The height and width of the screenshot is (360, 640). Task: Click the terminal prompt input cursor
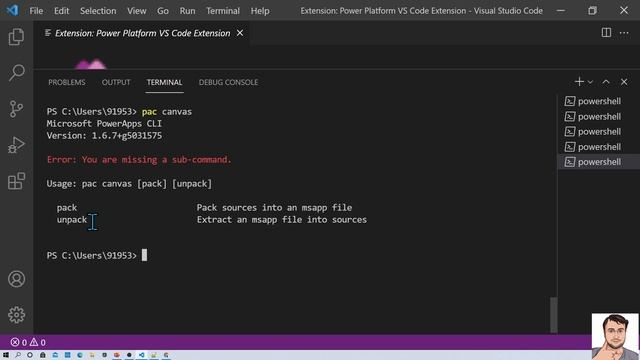click(x=144, y=255)
